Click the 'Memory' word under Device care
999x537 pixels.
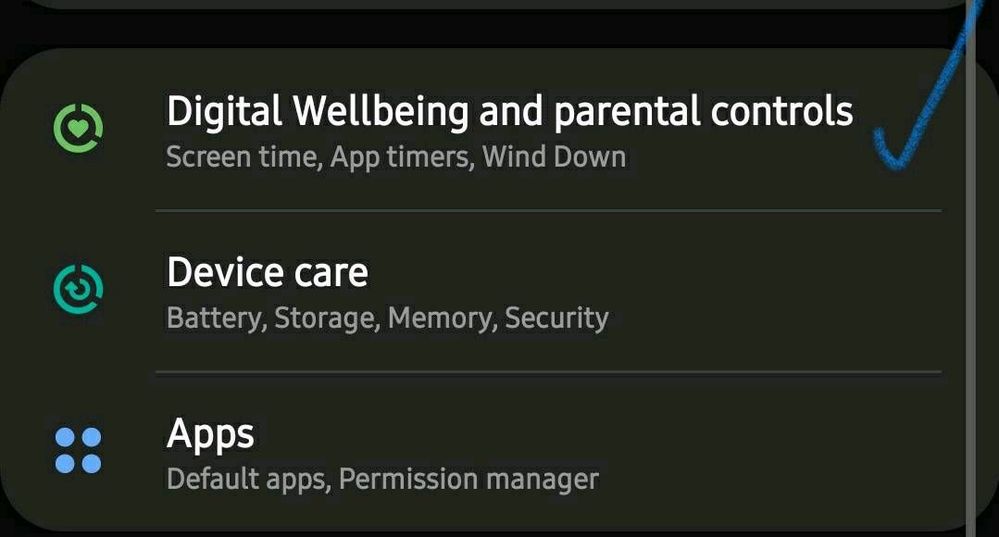(442, 319)
